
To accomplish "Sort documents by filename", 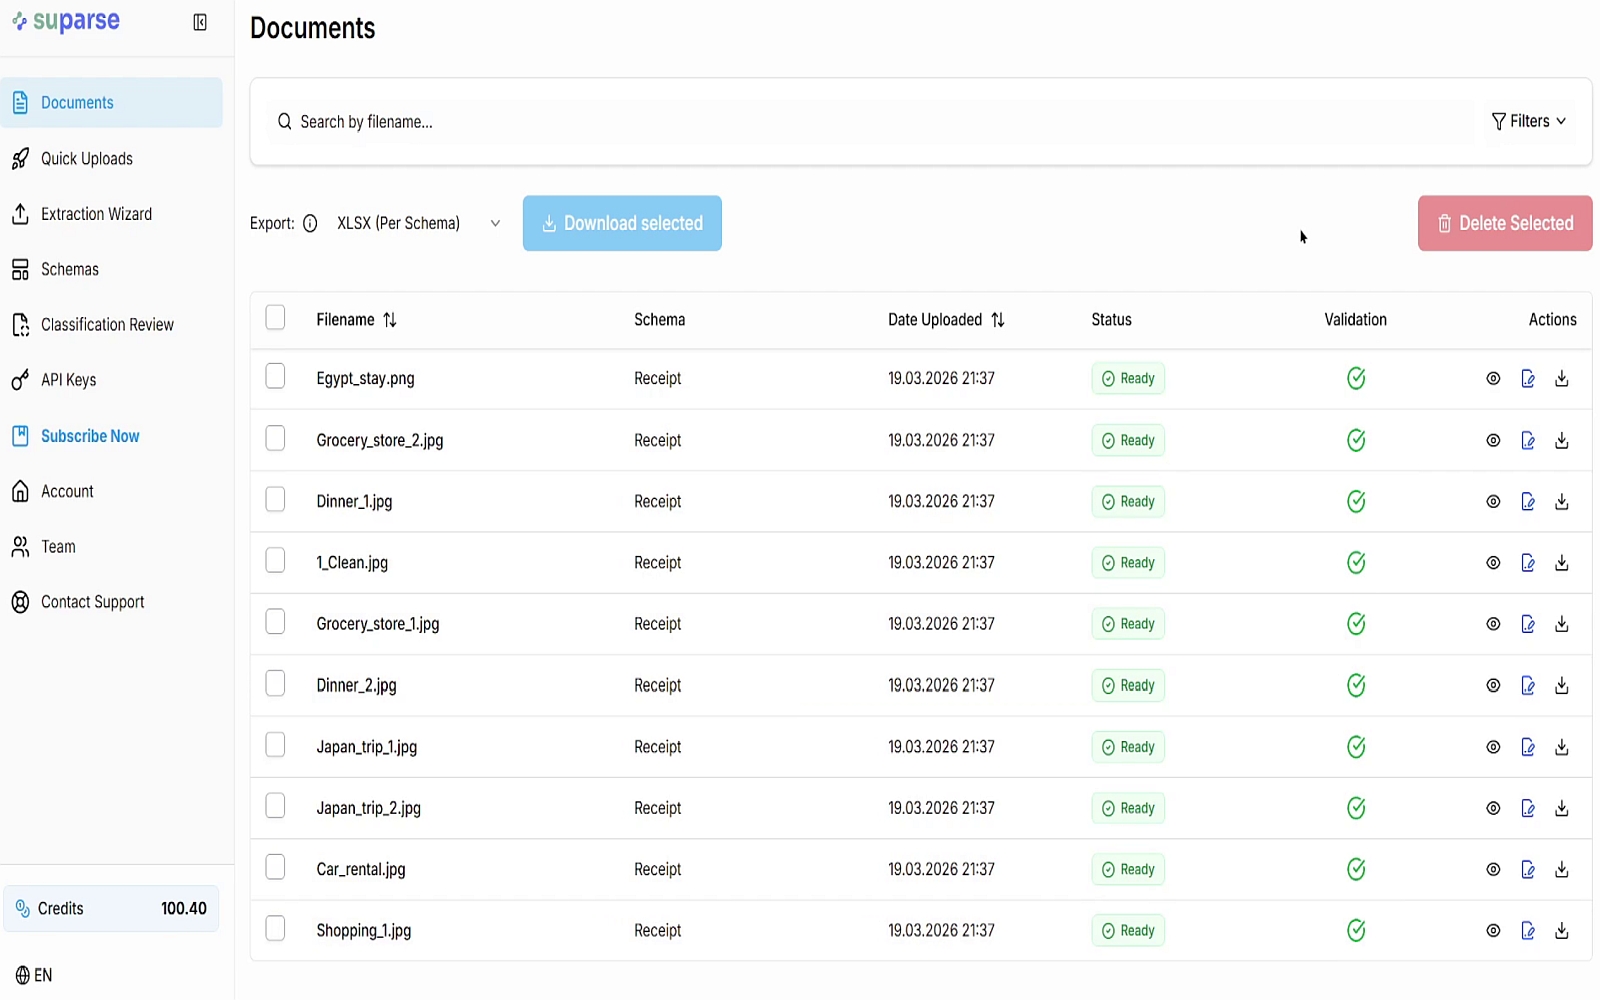I will (390, 320).
